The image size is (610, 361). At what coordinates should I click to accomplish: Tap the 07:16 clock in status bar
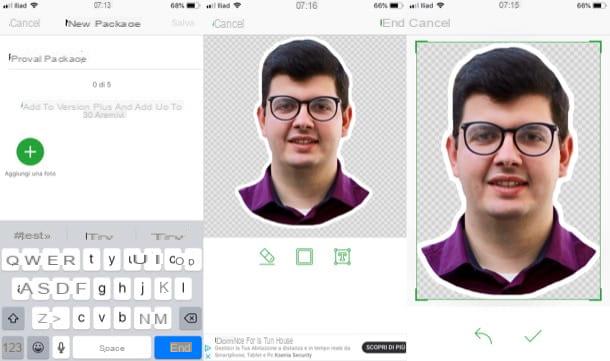click(x=306, y=5)
